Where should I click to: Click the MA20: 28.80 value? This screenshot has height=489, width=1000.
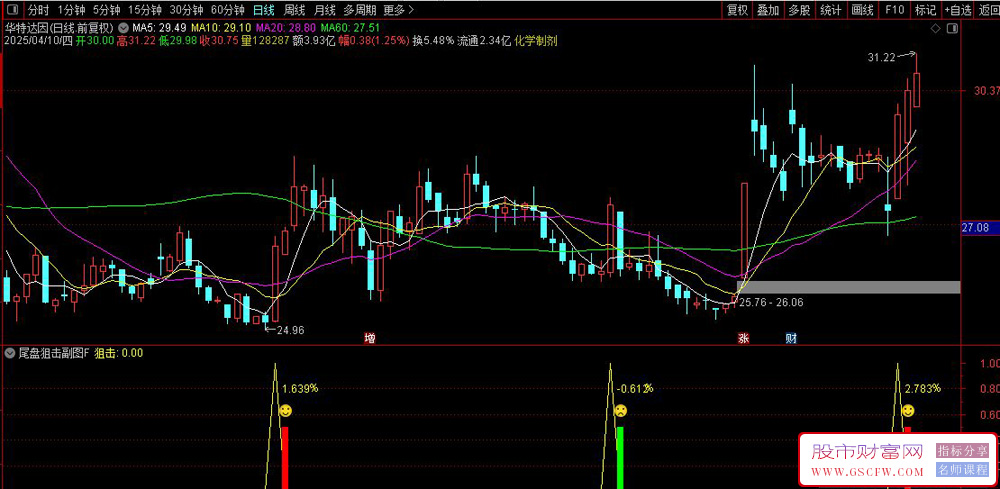286,28
